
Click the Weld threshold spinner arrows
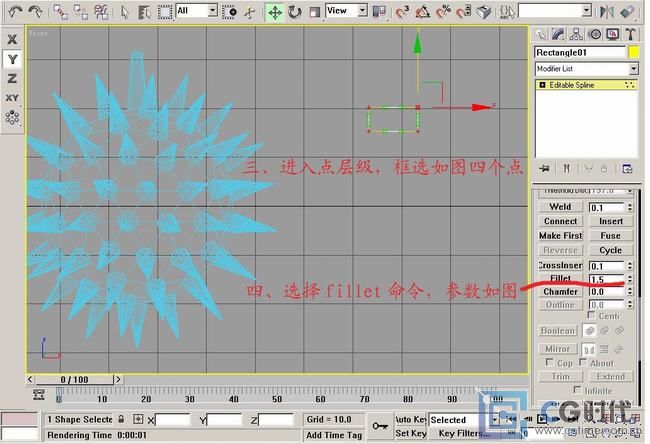point(630,207)
